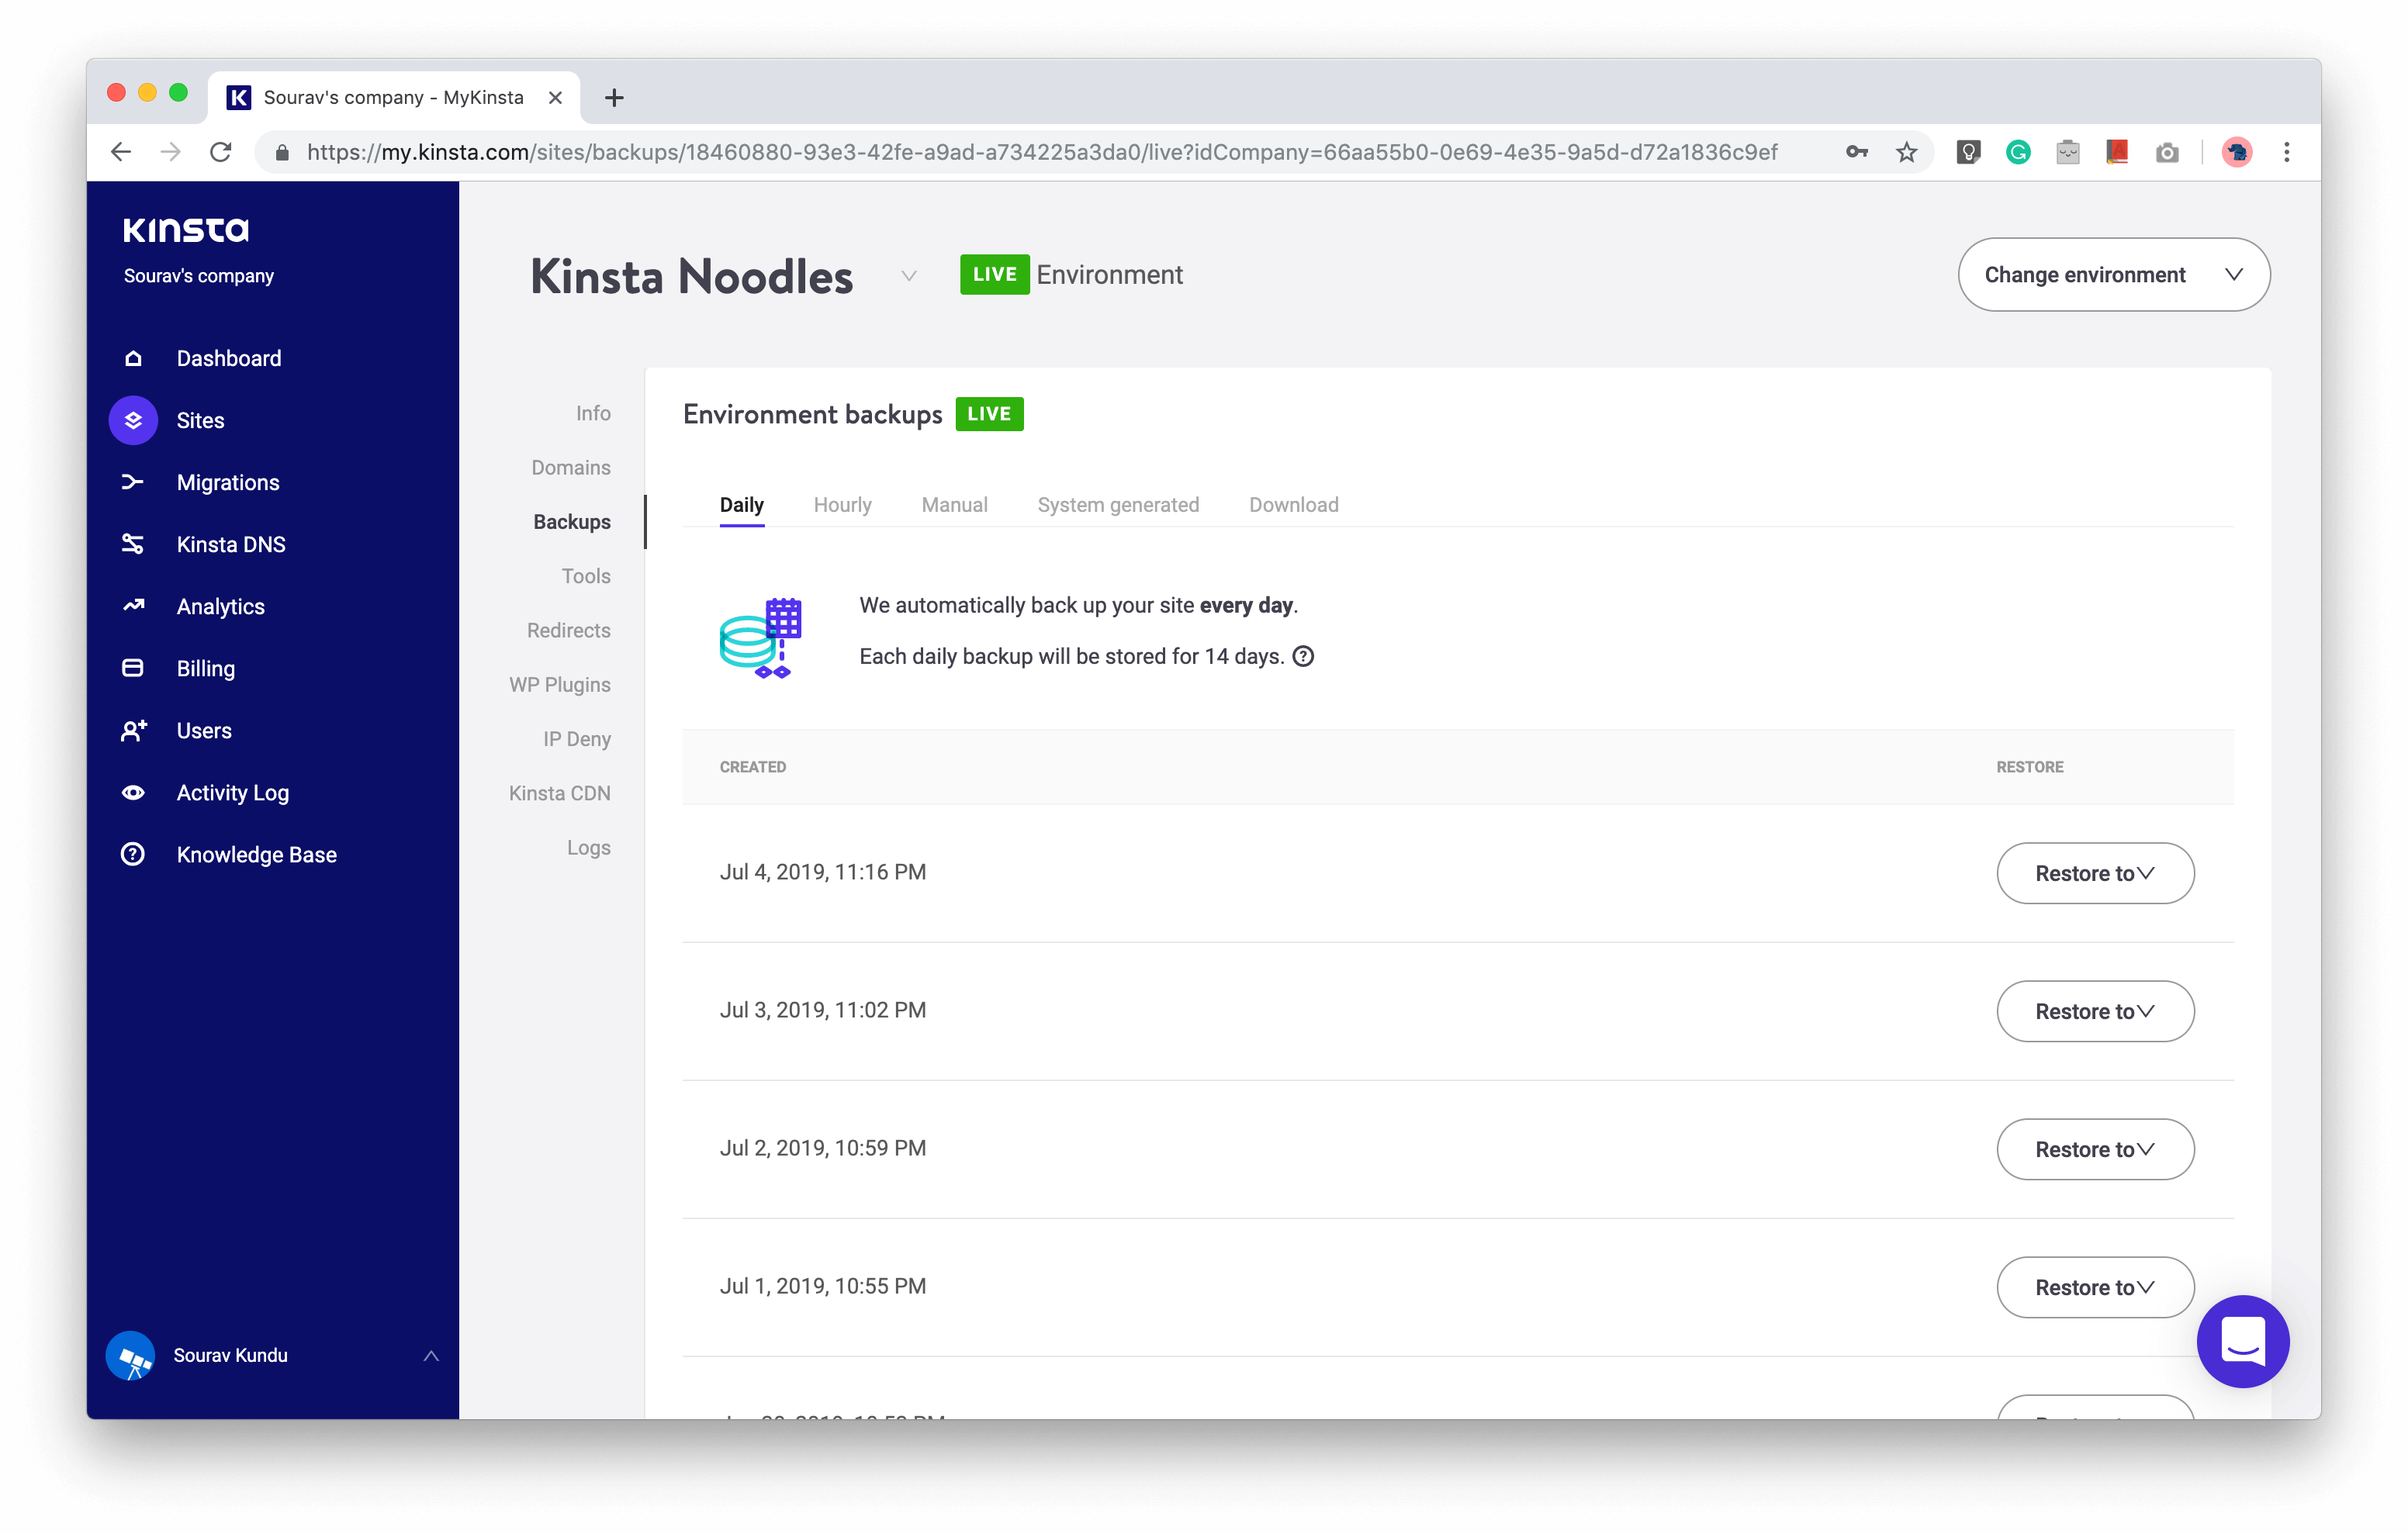This screenshot has height=1534, width=2408.
Task: Click the Sourav's company name label
Action: pos(198,275)
